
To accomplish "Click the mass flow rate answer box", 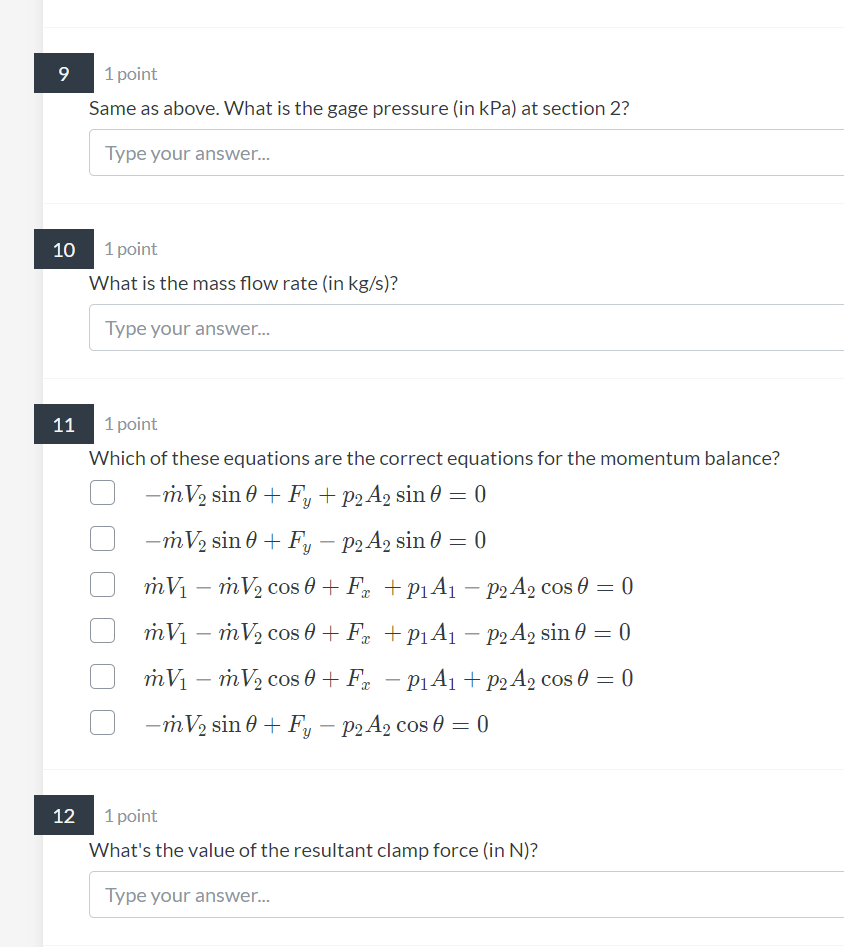I will 466,328.
